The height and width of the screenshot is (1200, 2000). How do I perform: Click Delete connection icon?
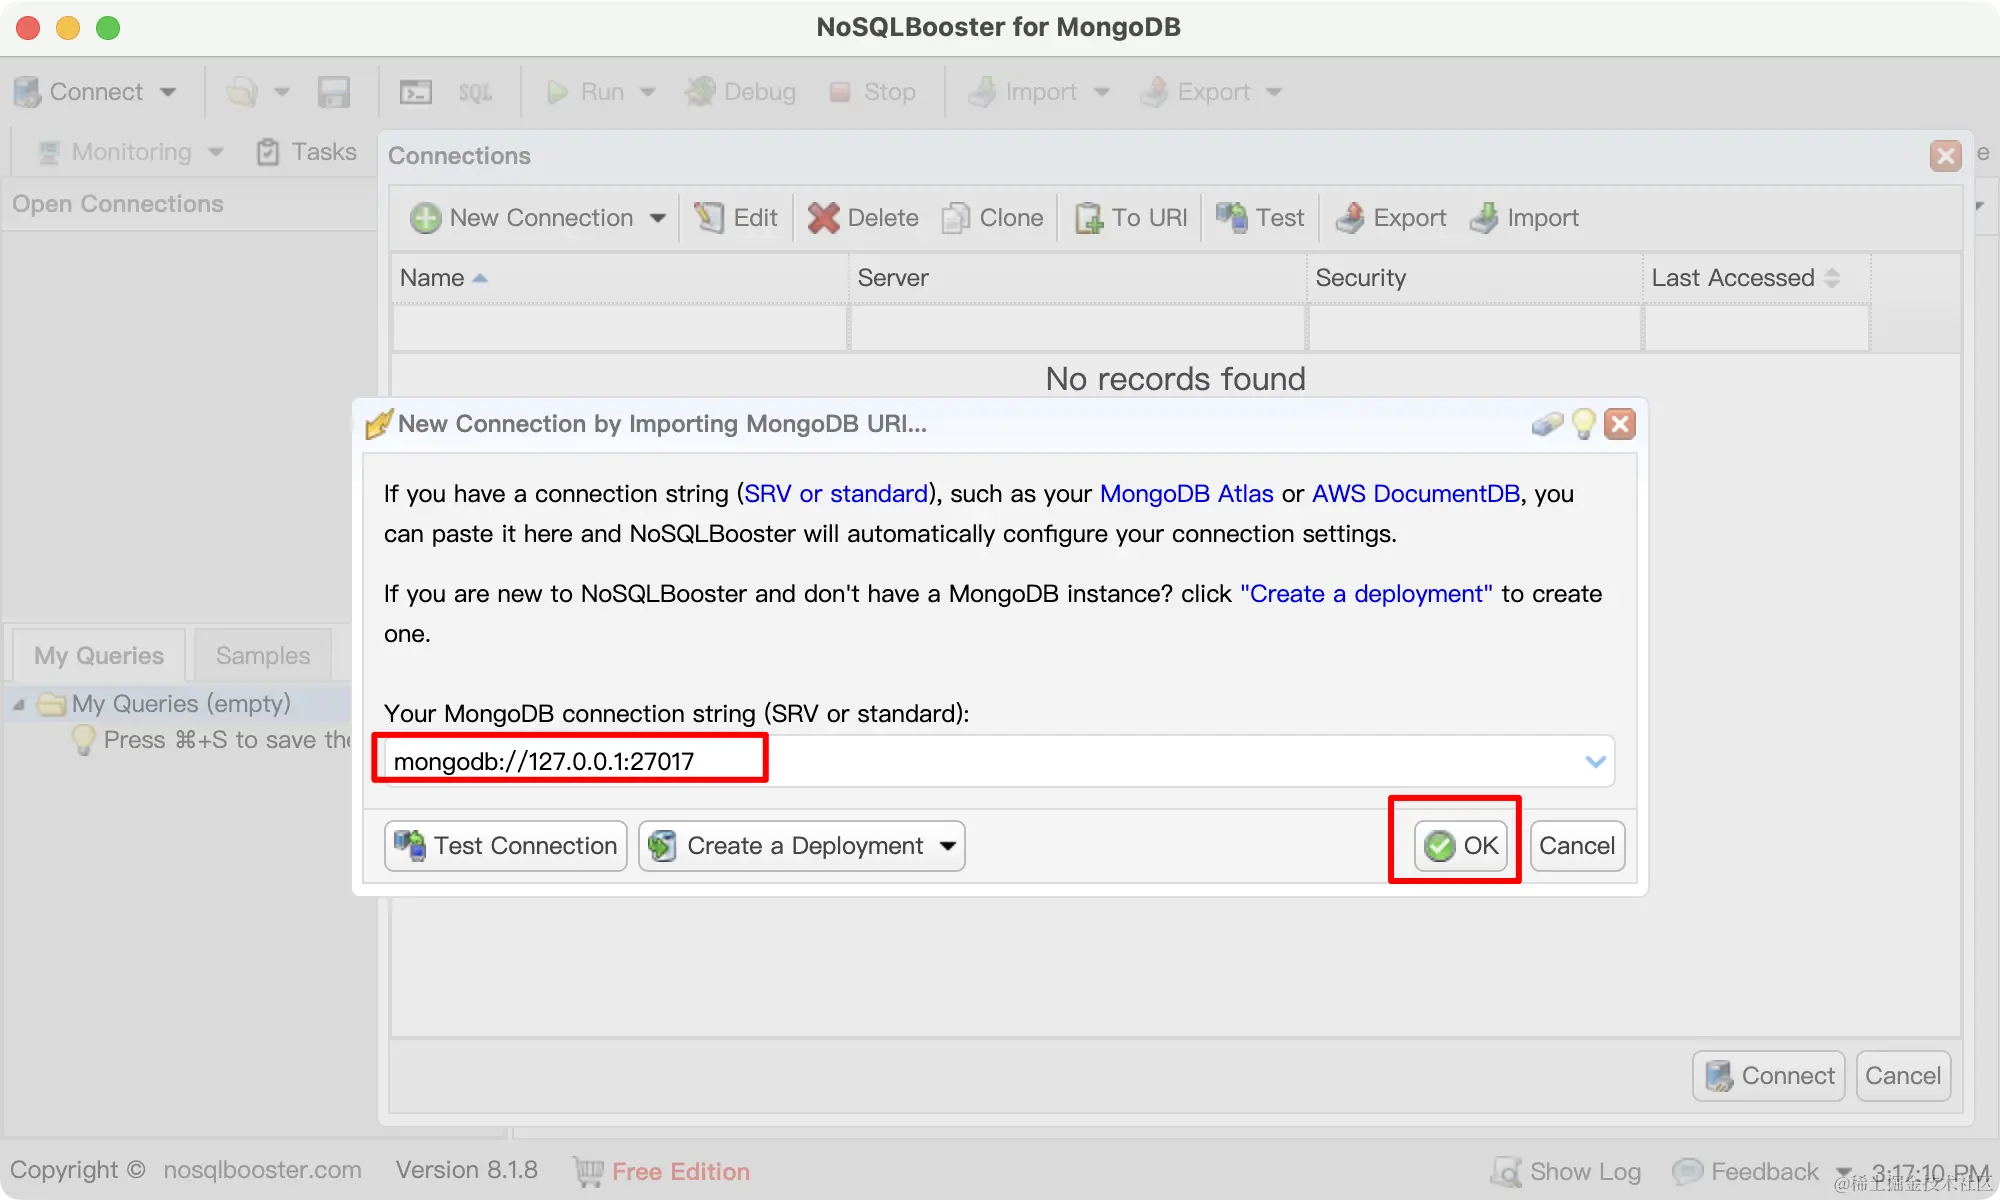823,218
